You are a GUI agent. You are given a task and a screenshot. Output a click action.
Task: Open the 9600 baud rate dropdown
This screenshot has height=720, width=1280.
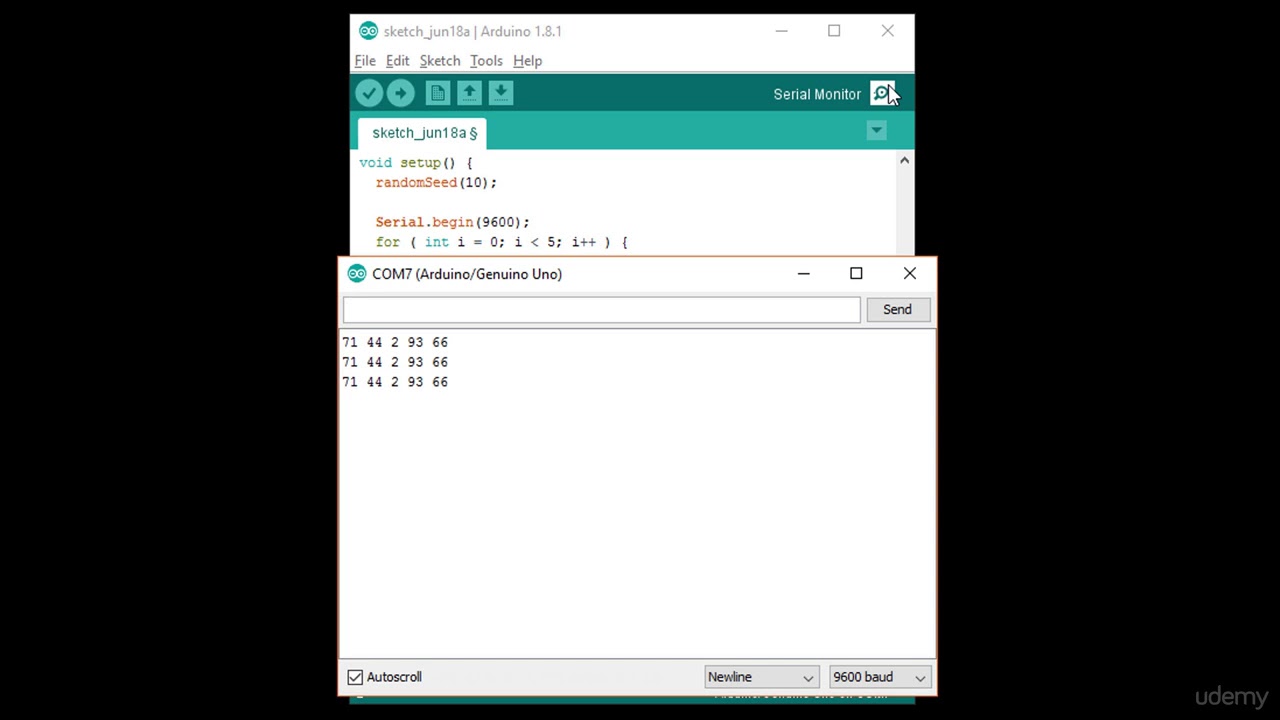click(x=879, y=677)
